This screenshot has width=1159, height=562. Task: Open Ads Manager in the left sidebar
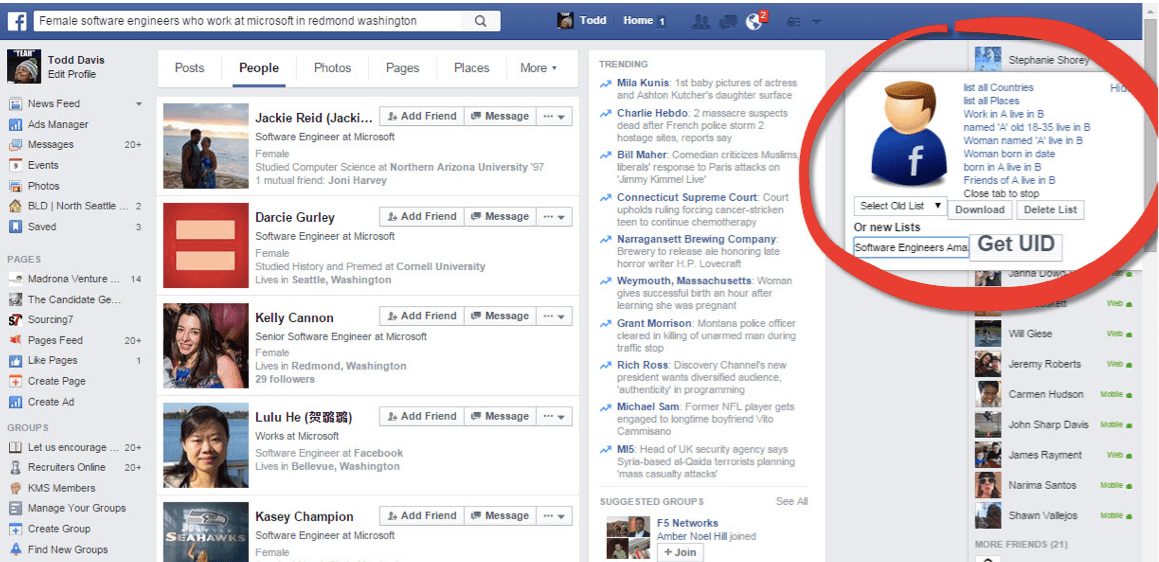pos(57,124)
